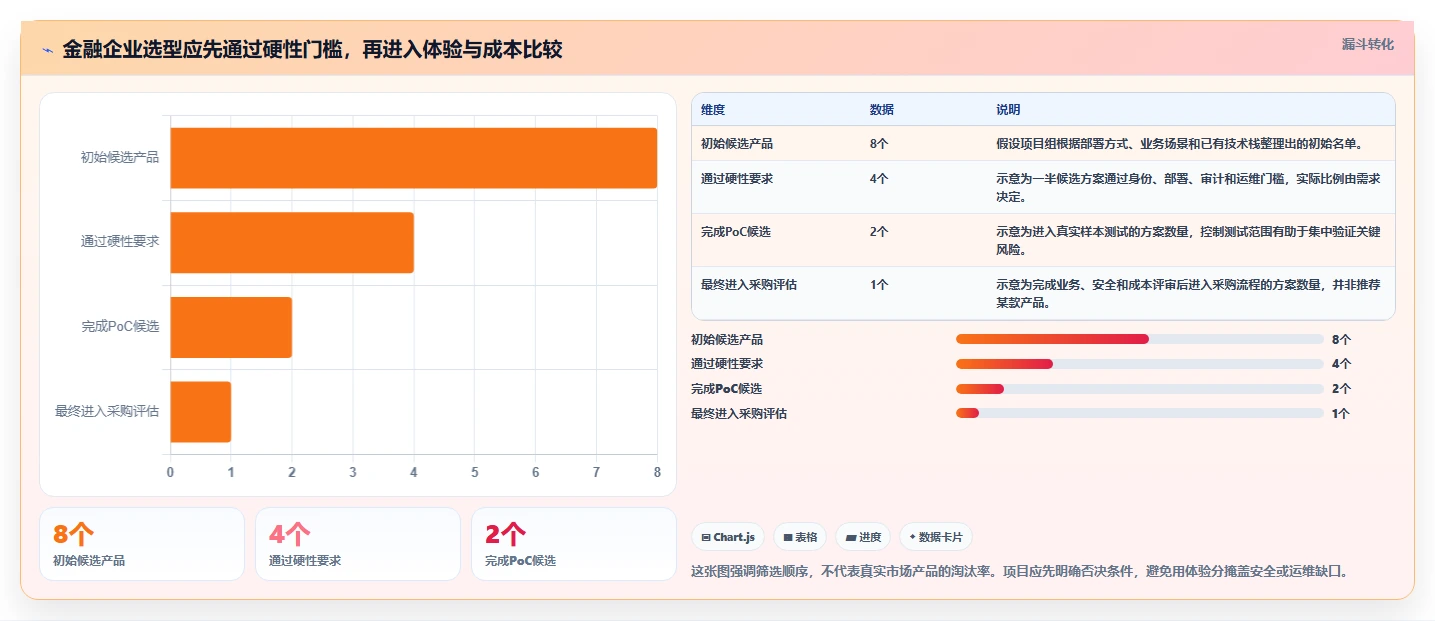Click the description starting 示意为一半候选方案
The height and width of the screenshot is (621, 1435).
[1188, 187]
